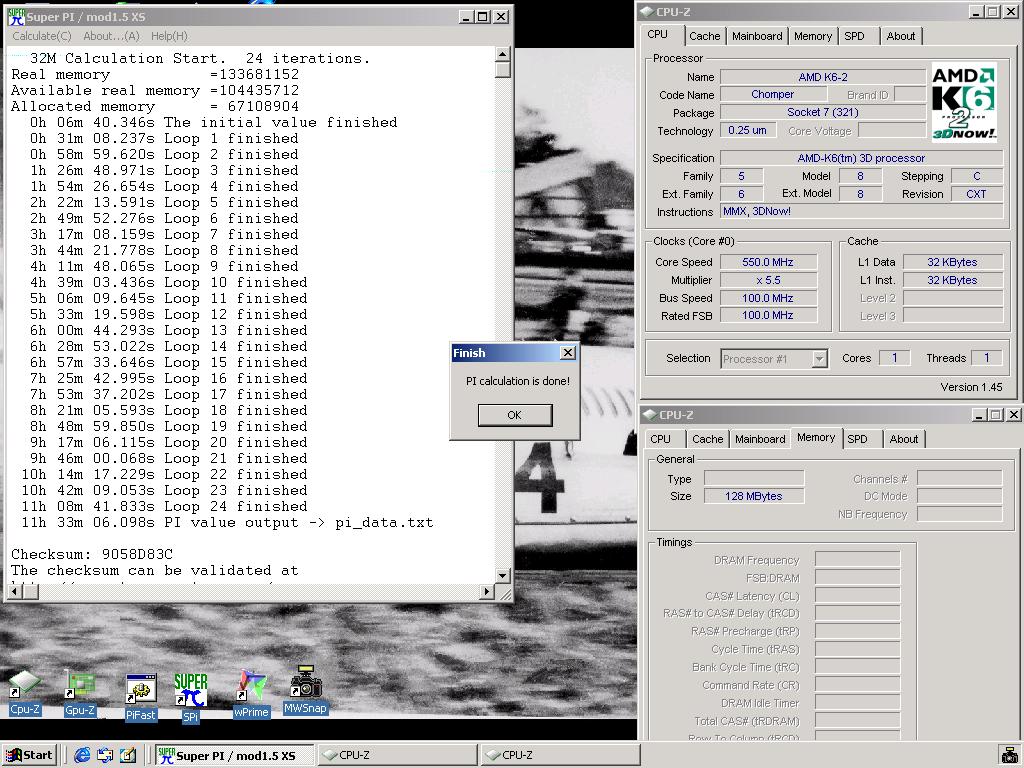The image size is (1024, 768).
Task: Switch to About tab in lower CPU-Z
Action: [x=904, y=440]
